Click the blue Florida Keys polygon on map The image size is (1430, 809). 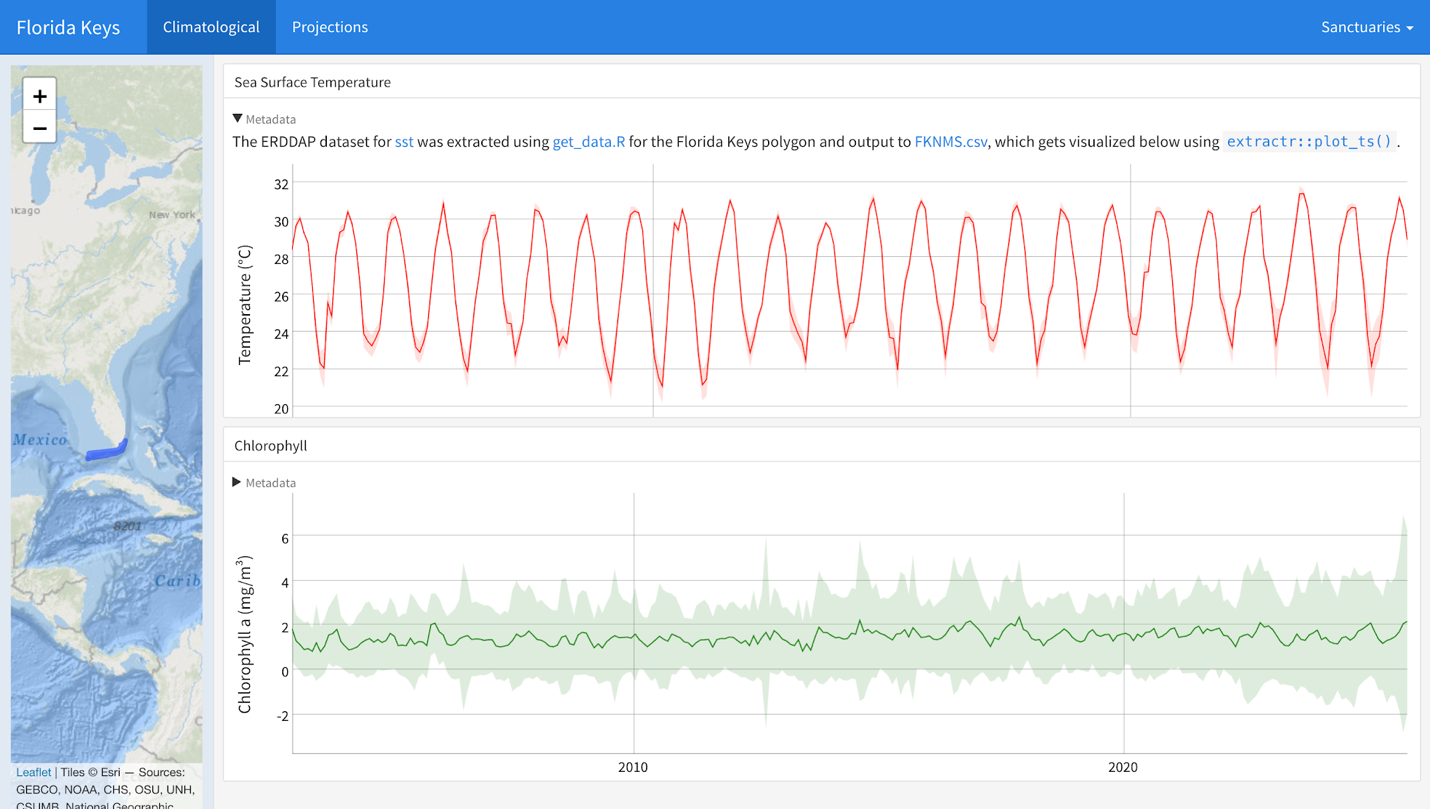[104, 452]
